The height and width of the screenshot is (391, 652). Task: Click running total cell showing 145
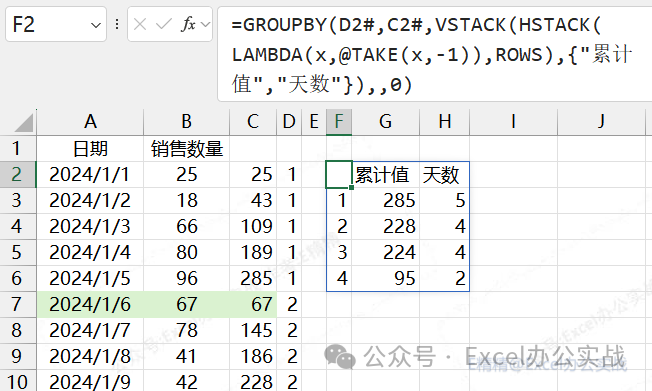[253, 331]
